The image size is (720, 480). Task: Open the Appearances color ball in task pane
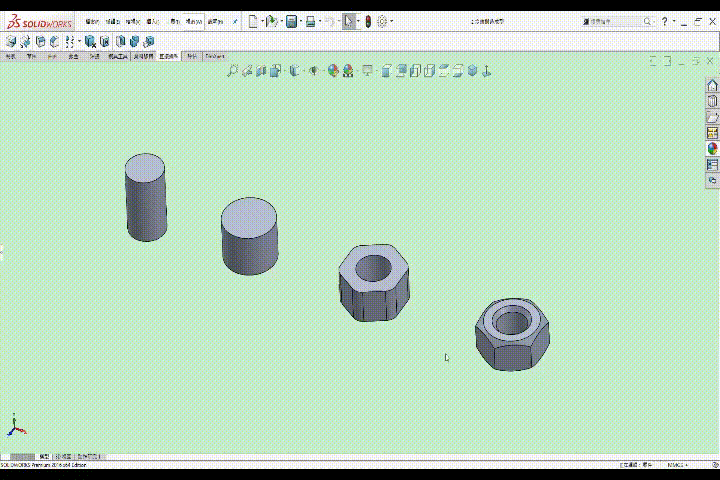coord(713,148)
